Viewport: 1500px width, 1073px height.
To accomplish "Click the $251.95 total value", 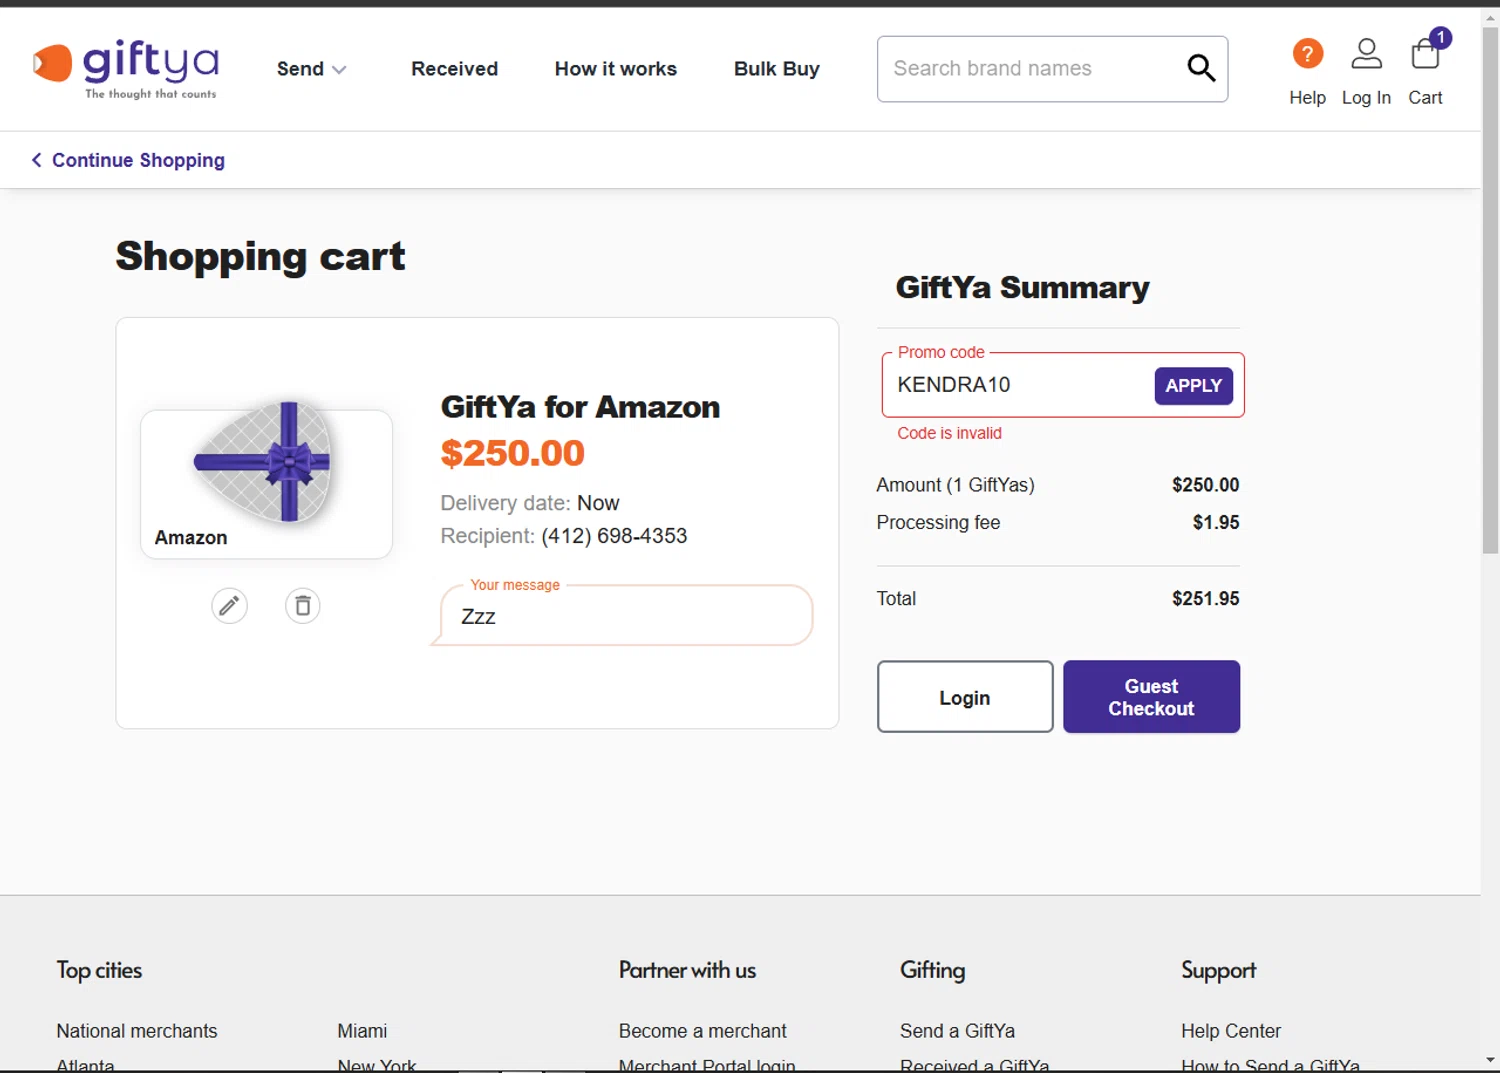I will (x=1205, y=598).
